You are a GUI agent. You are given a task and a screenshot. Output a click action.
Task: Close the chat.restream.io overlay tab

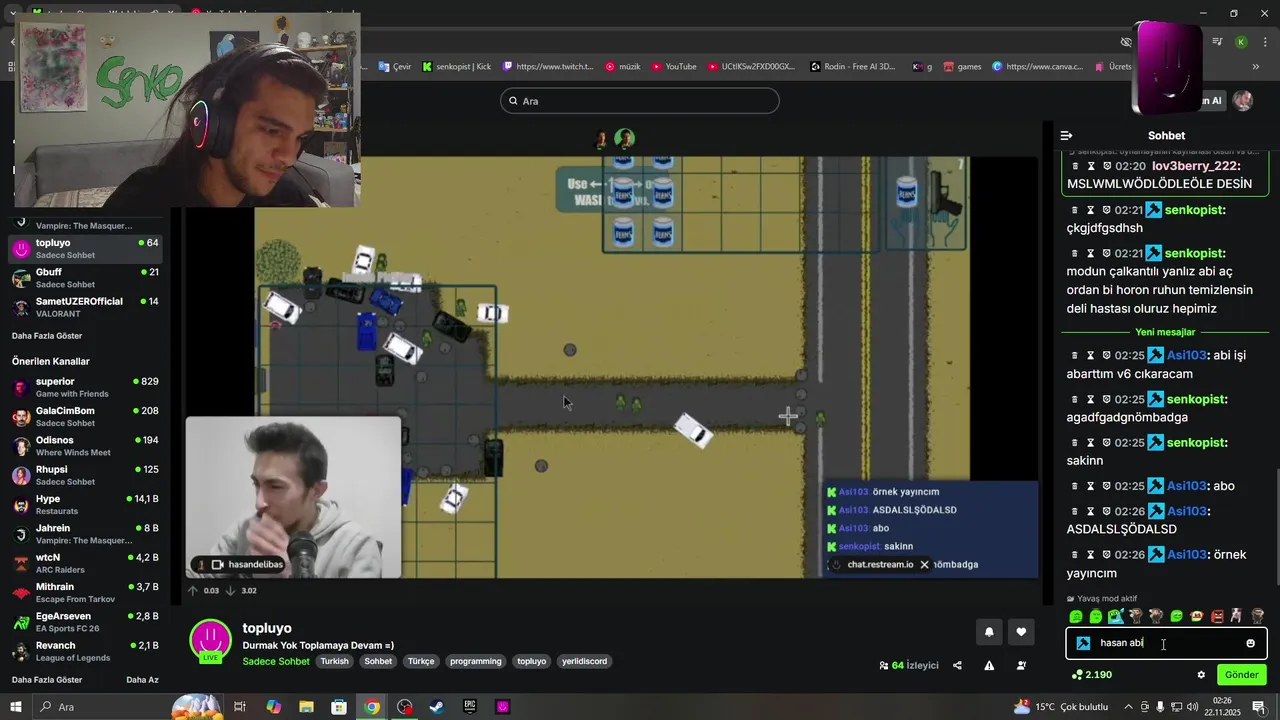pyautogui.click(x=924, y=565)
